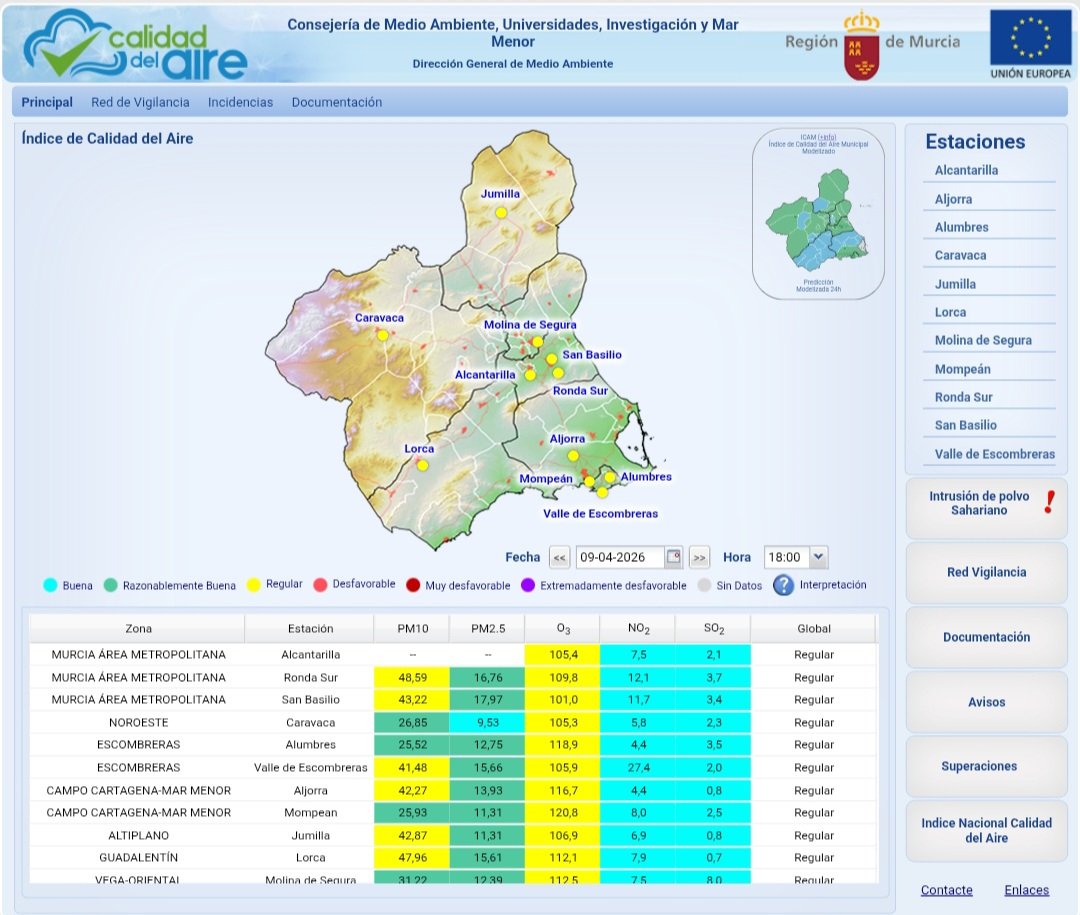Click the Avisos sidebar button

coord(986,701)
